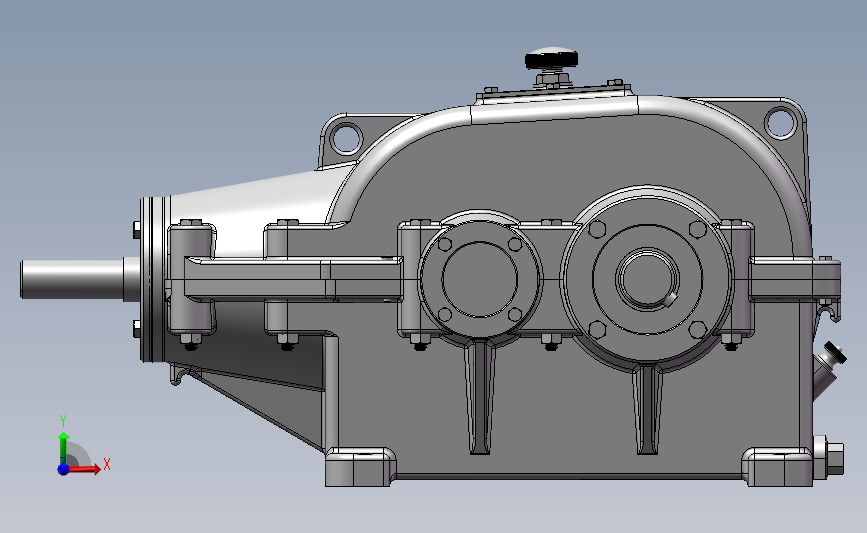Click the right mounting foot of the housing
867x533 pixels.
(777, 467)
